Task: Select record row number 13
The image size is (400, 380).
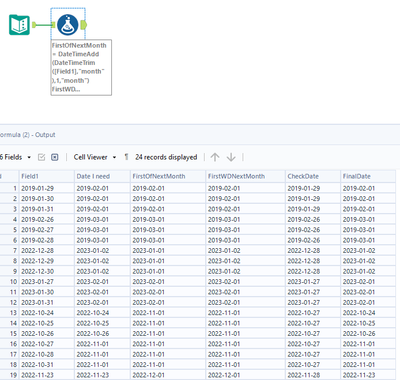Action: pyautogui.click(x=9, y=313)
